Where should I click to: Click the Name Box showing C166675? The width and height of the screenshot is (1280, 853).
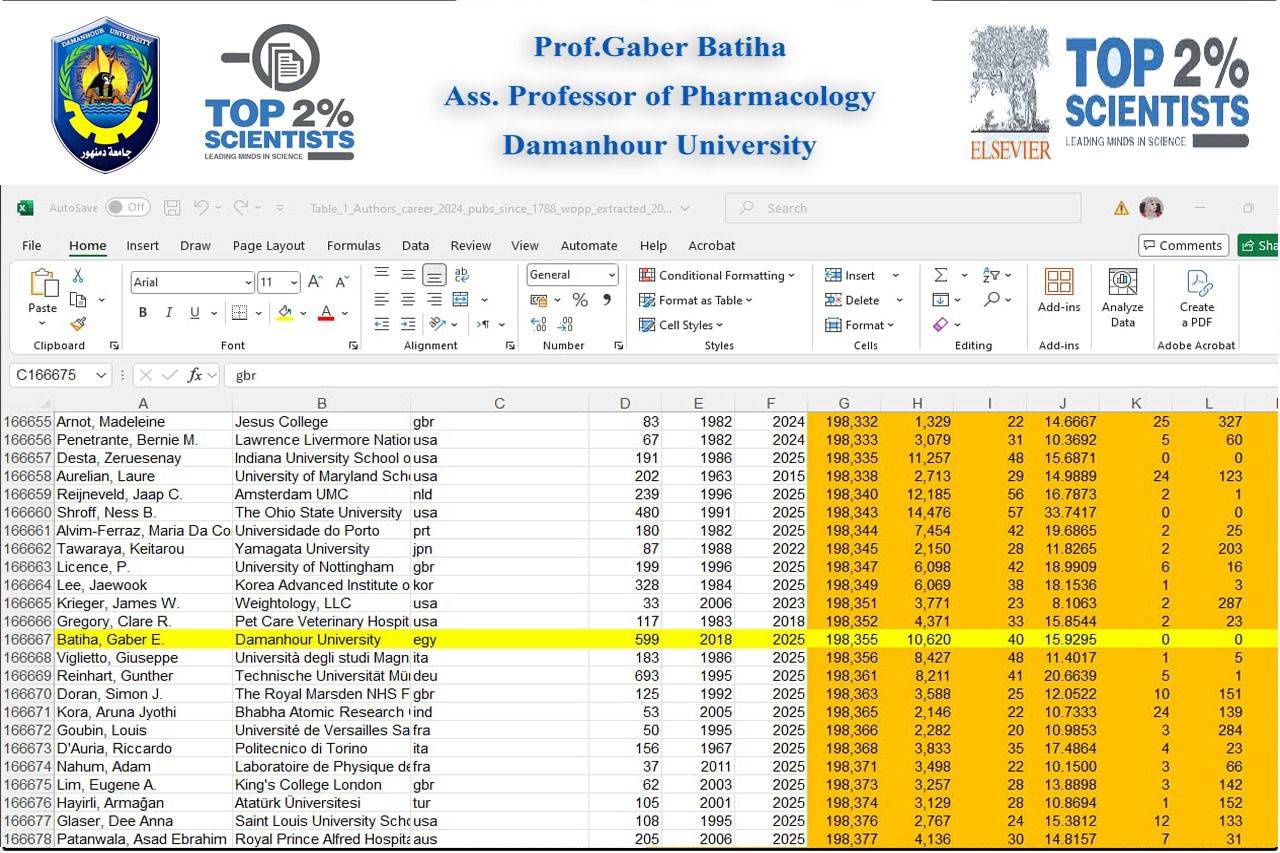(58, 375)
